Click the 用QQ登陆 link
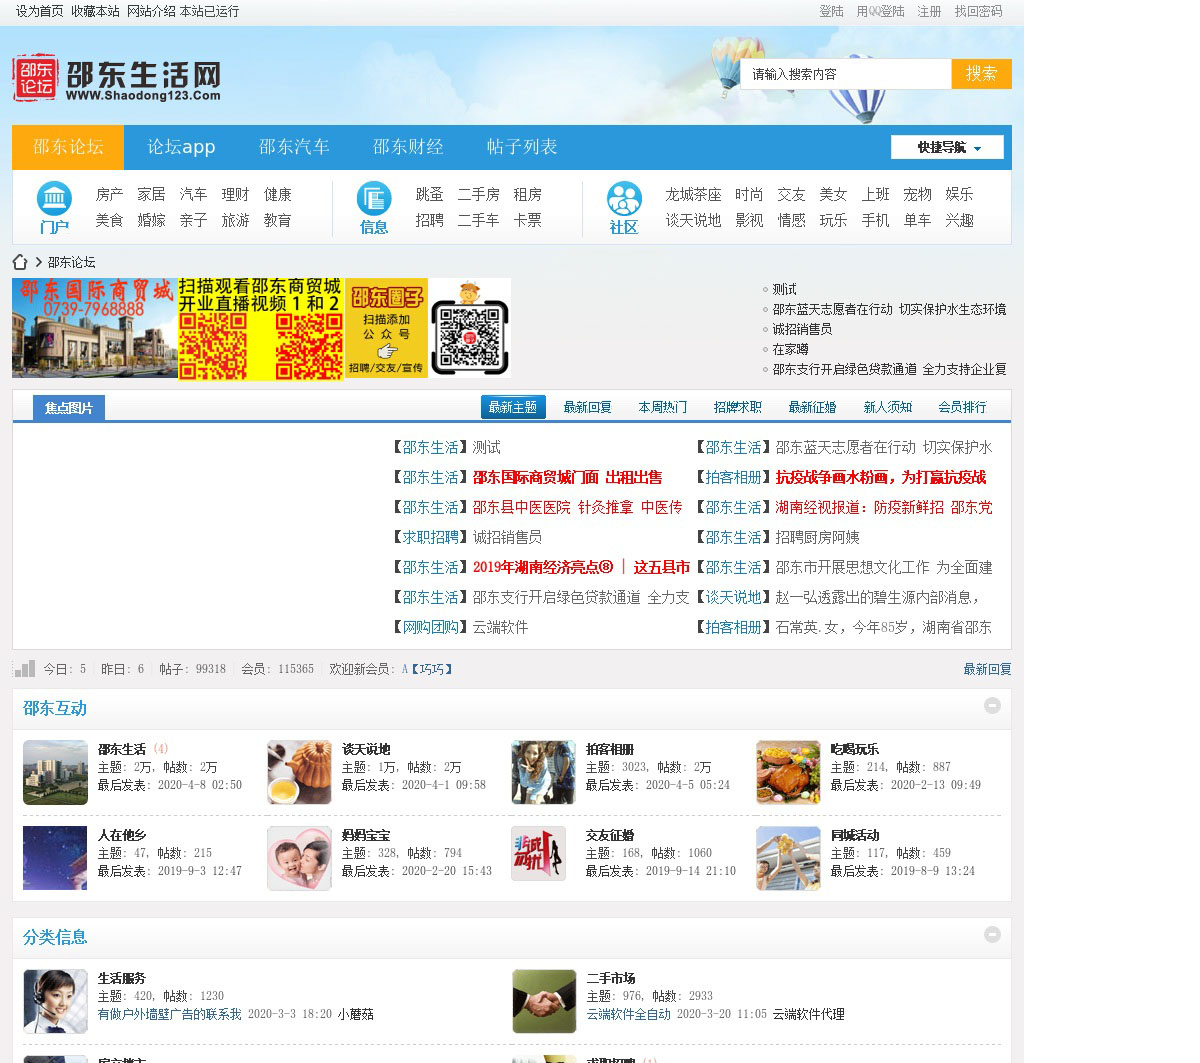The image size is (1200, 1063). point(880,11)
